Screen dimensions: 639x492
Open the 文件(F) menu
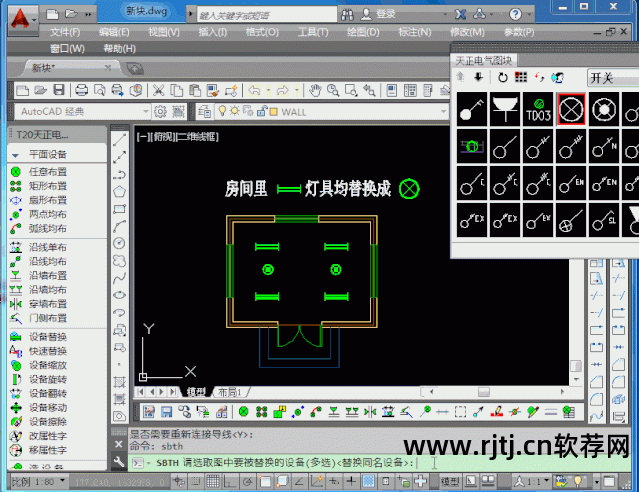[x=65, y=32]
